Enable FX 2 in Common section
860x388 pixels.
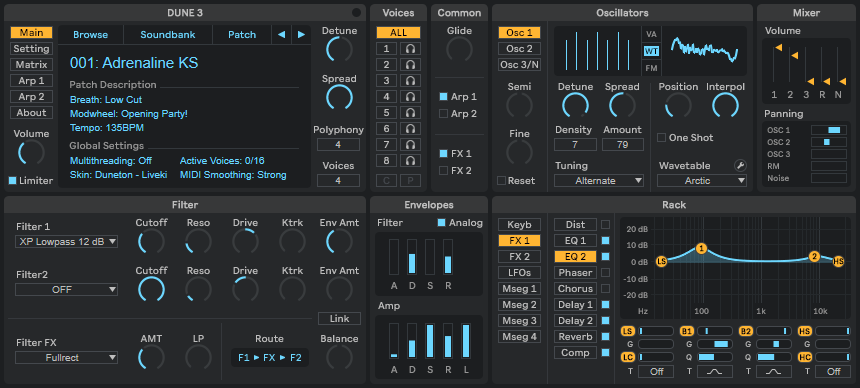[443, 171]
